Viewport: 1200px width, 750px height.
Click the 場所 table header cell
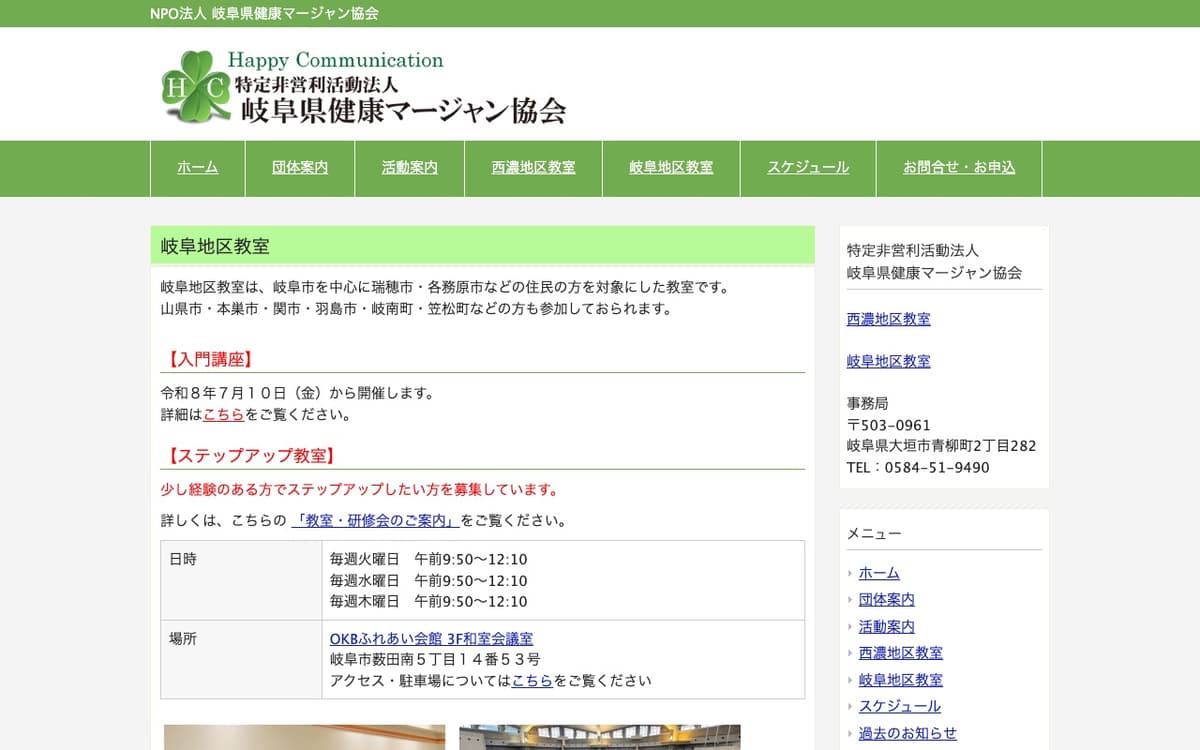(x=241, y=660)
